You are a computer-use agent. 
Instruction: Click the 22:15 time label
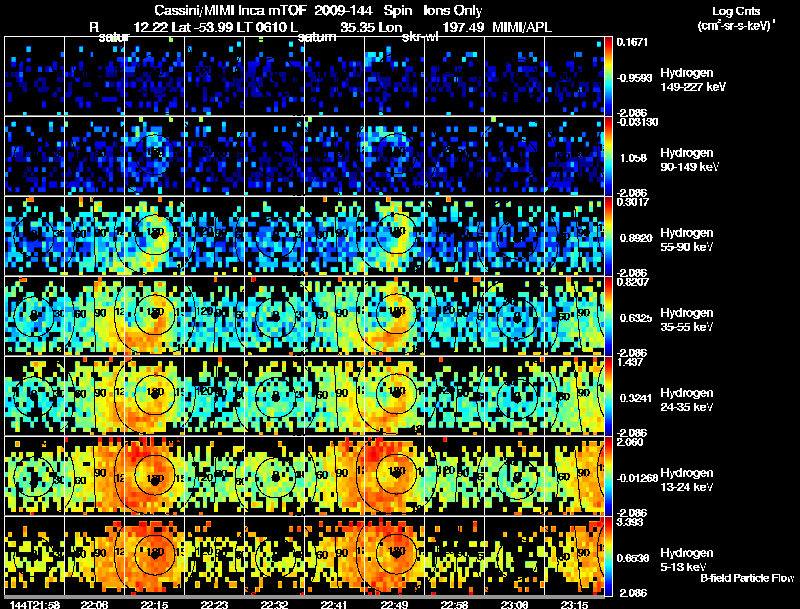155,604
